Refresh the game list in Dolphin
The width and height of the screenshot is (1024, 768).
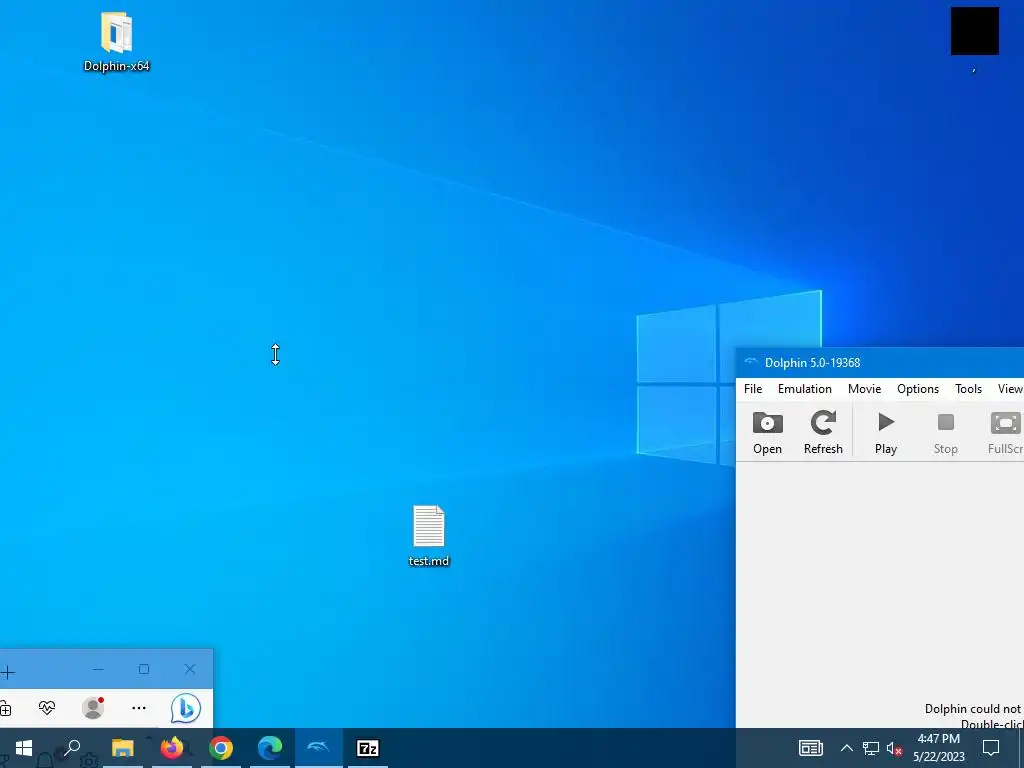tap(823, 432)
